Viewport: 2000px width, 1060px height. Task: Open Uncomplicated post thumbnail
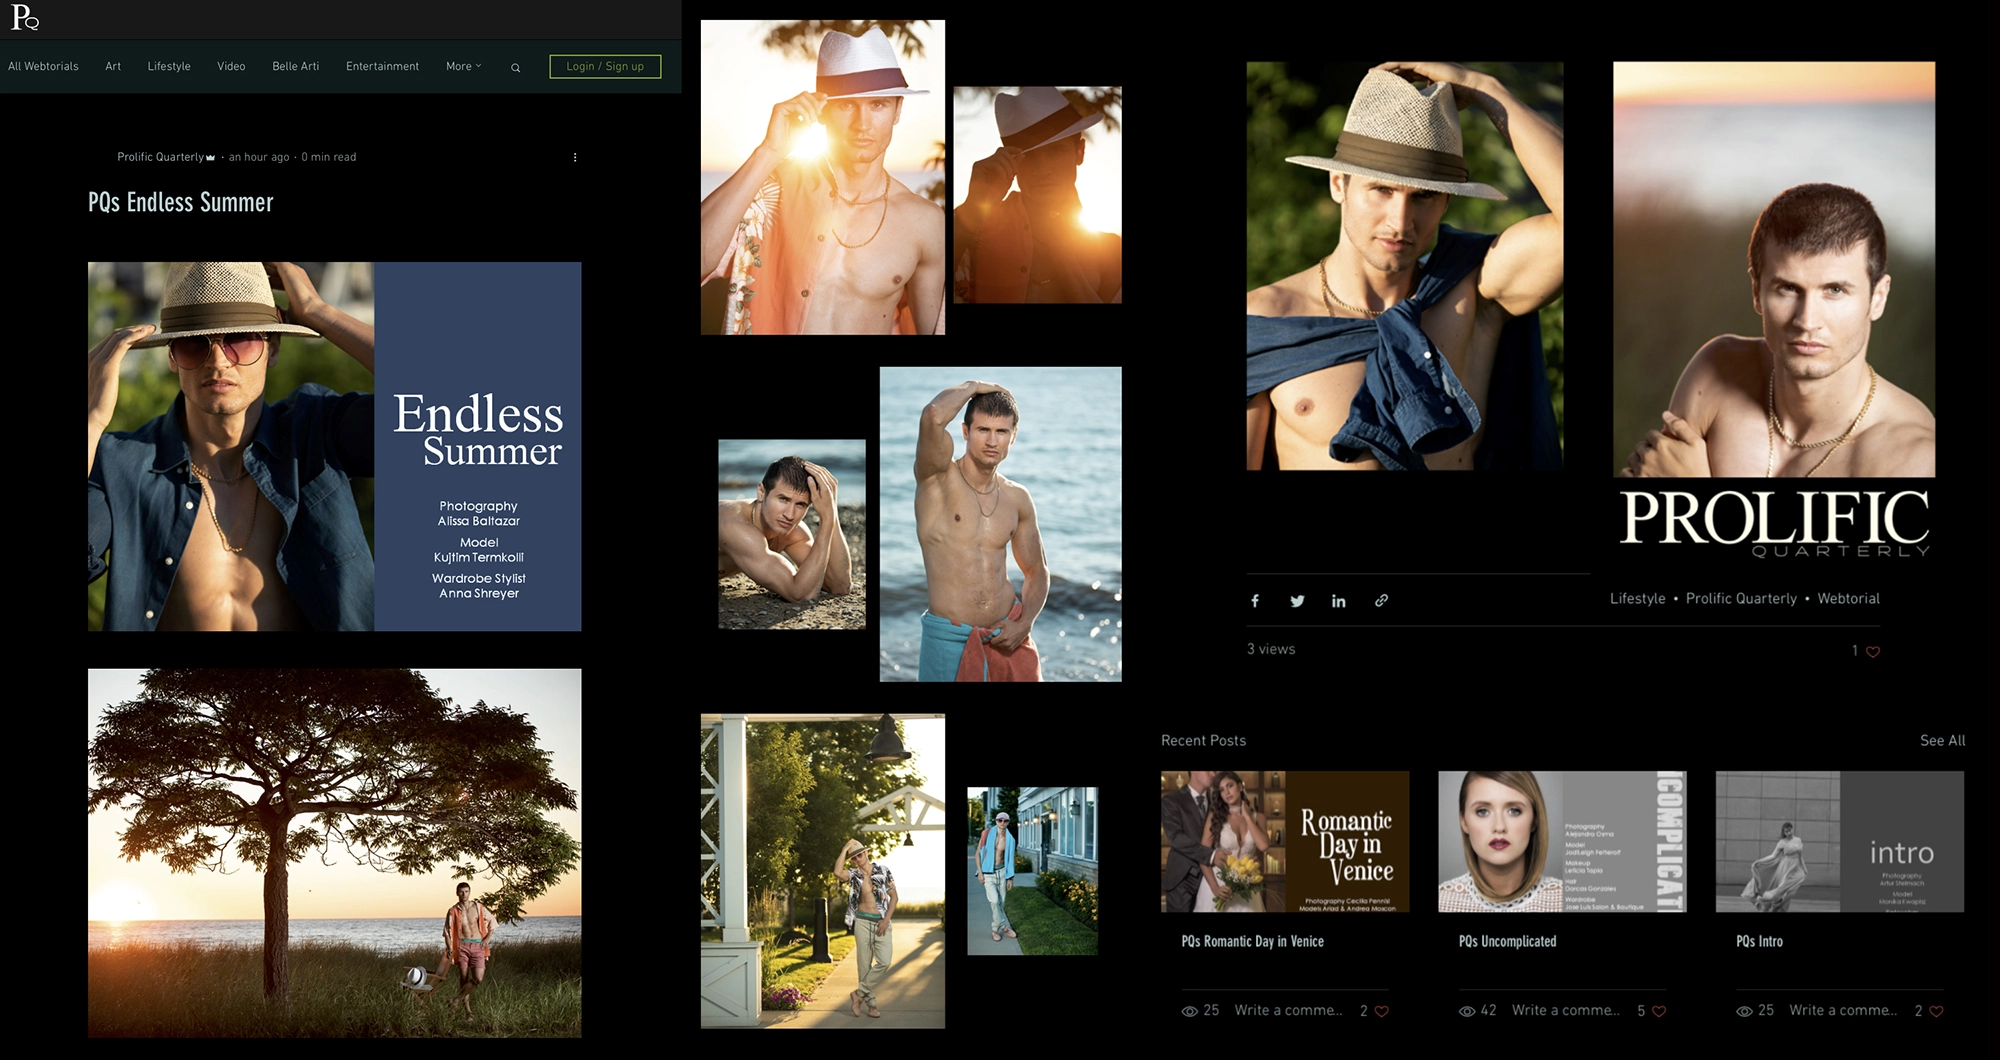tap(1562, 842)
